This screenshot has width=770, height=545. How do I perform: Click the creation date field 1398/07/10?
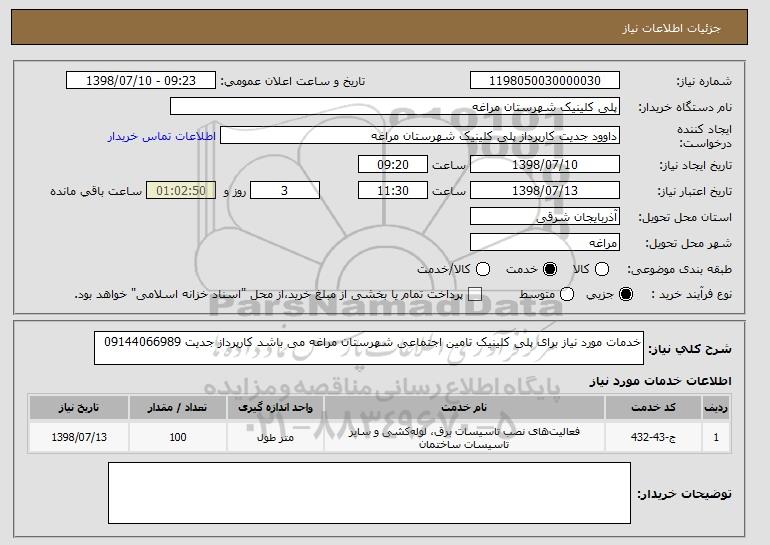(x=545, y=164)
